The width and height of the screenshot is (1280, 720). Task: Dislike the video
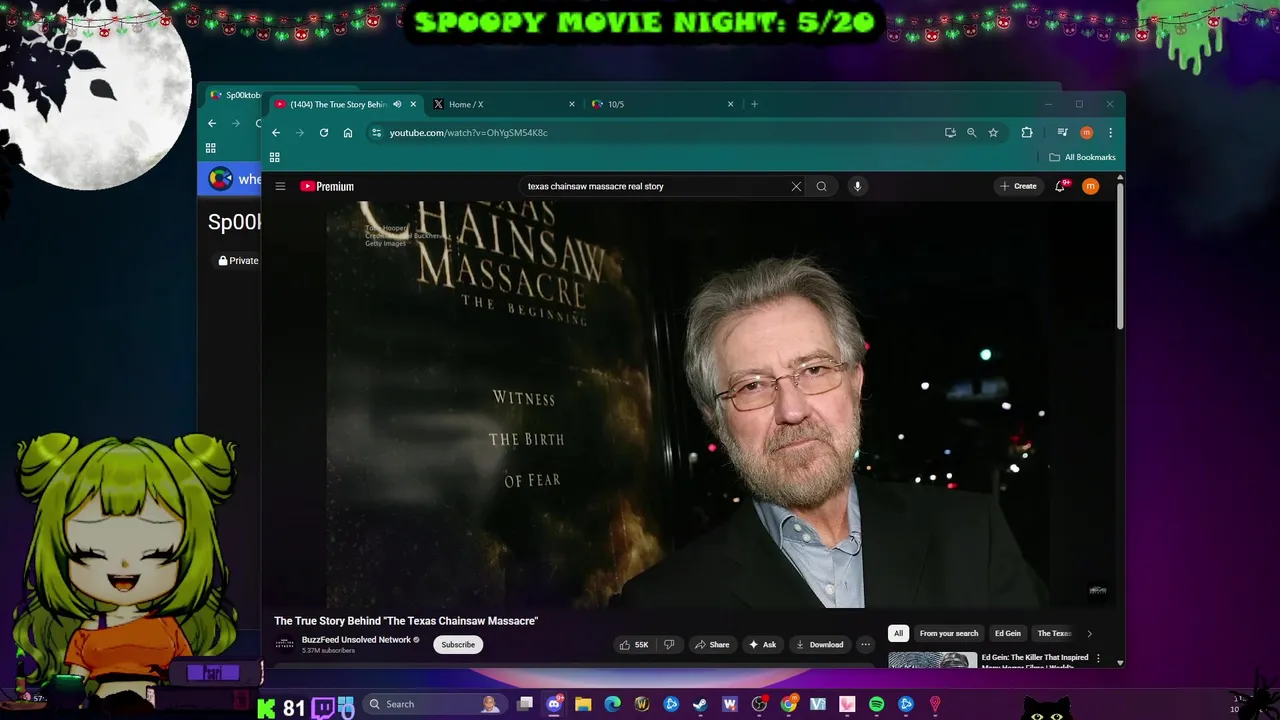tap(669, 645)
